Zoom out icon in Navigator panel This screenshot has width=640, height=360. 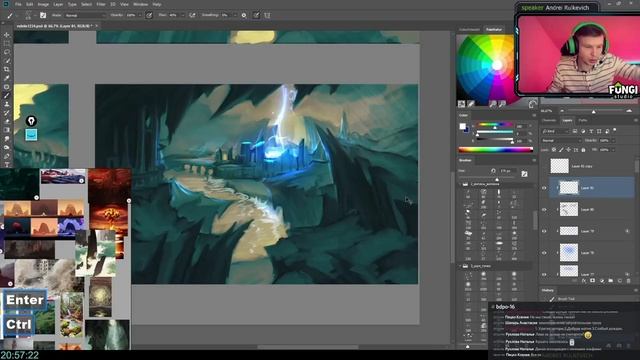coord(562,111)
